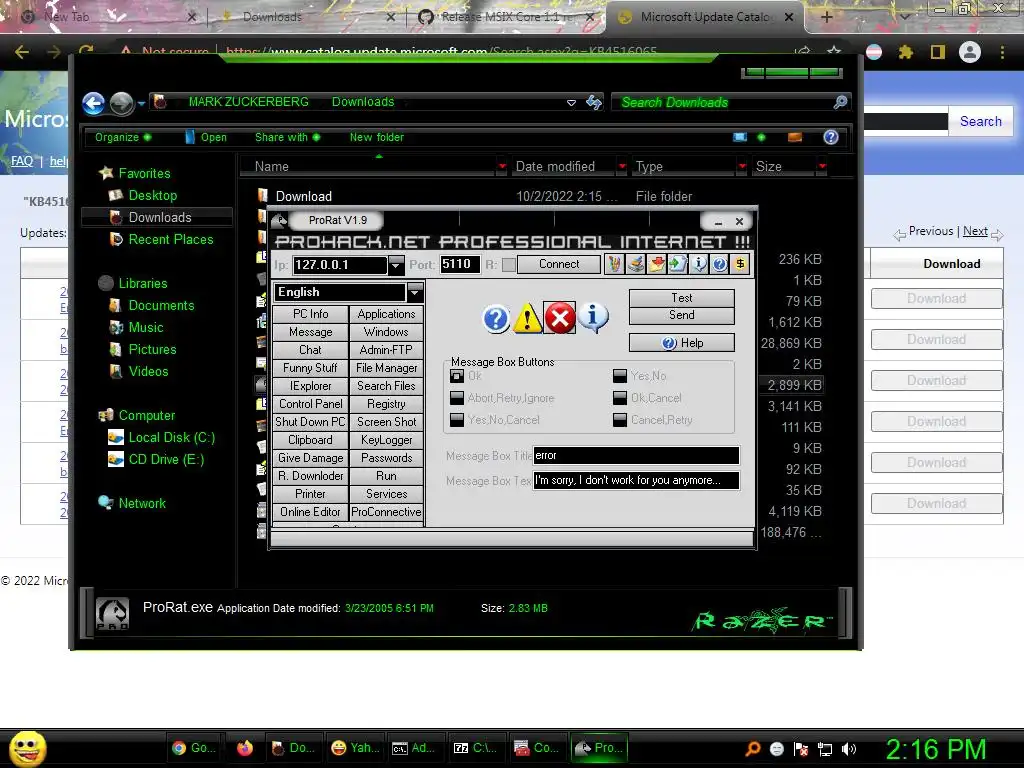Toggle the Cancel,Retry checkbox

[620, 419]
